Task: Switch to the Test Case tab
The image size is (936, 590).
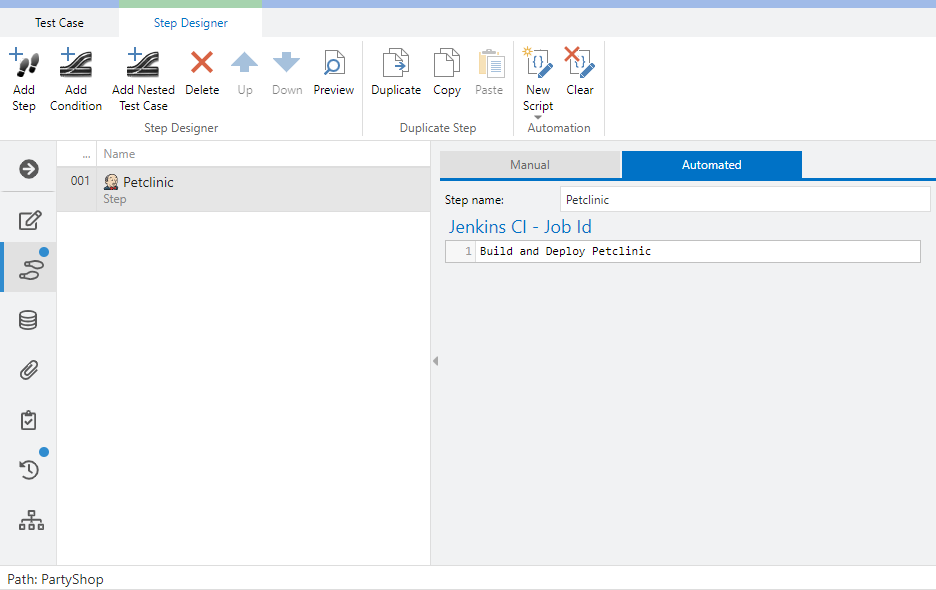Action: (59, 22)
